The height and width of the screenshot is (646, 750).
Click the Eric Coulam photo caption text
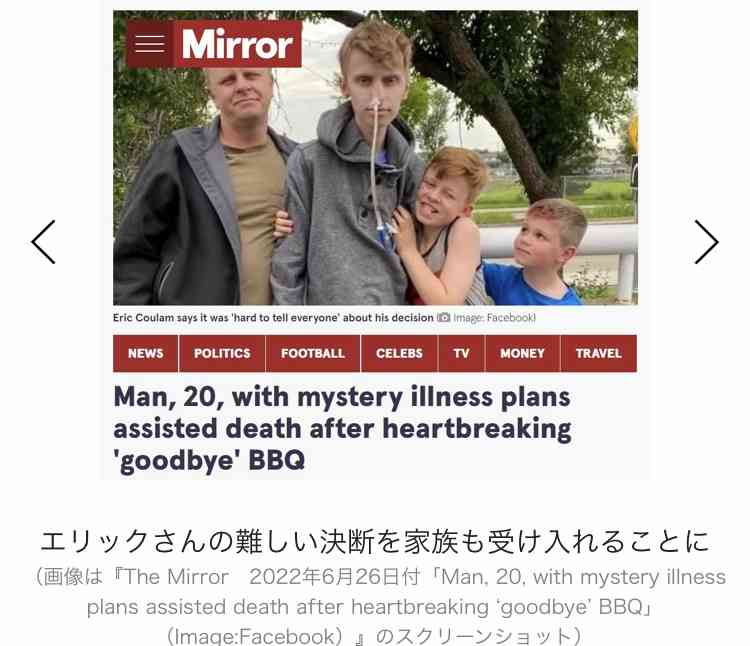pos(273,318)
